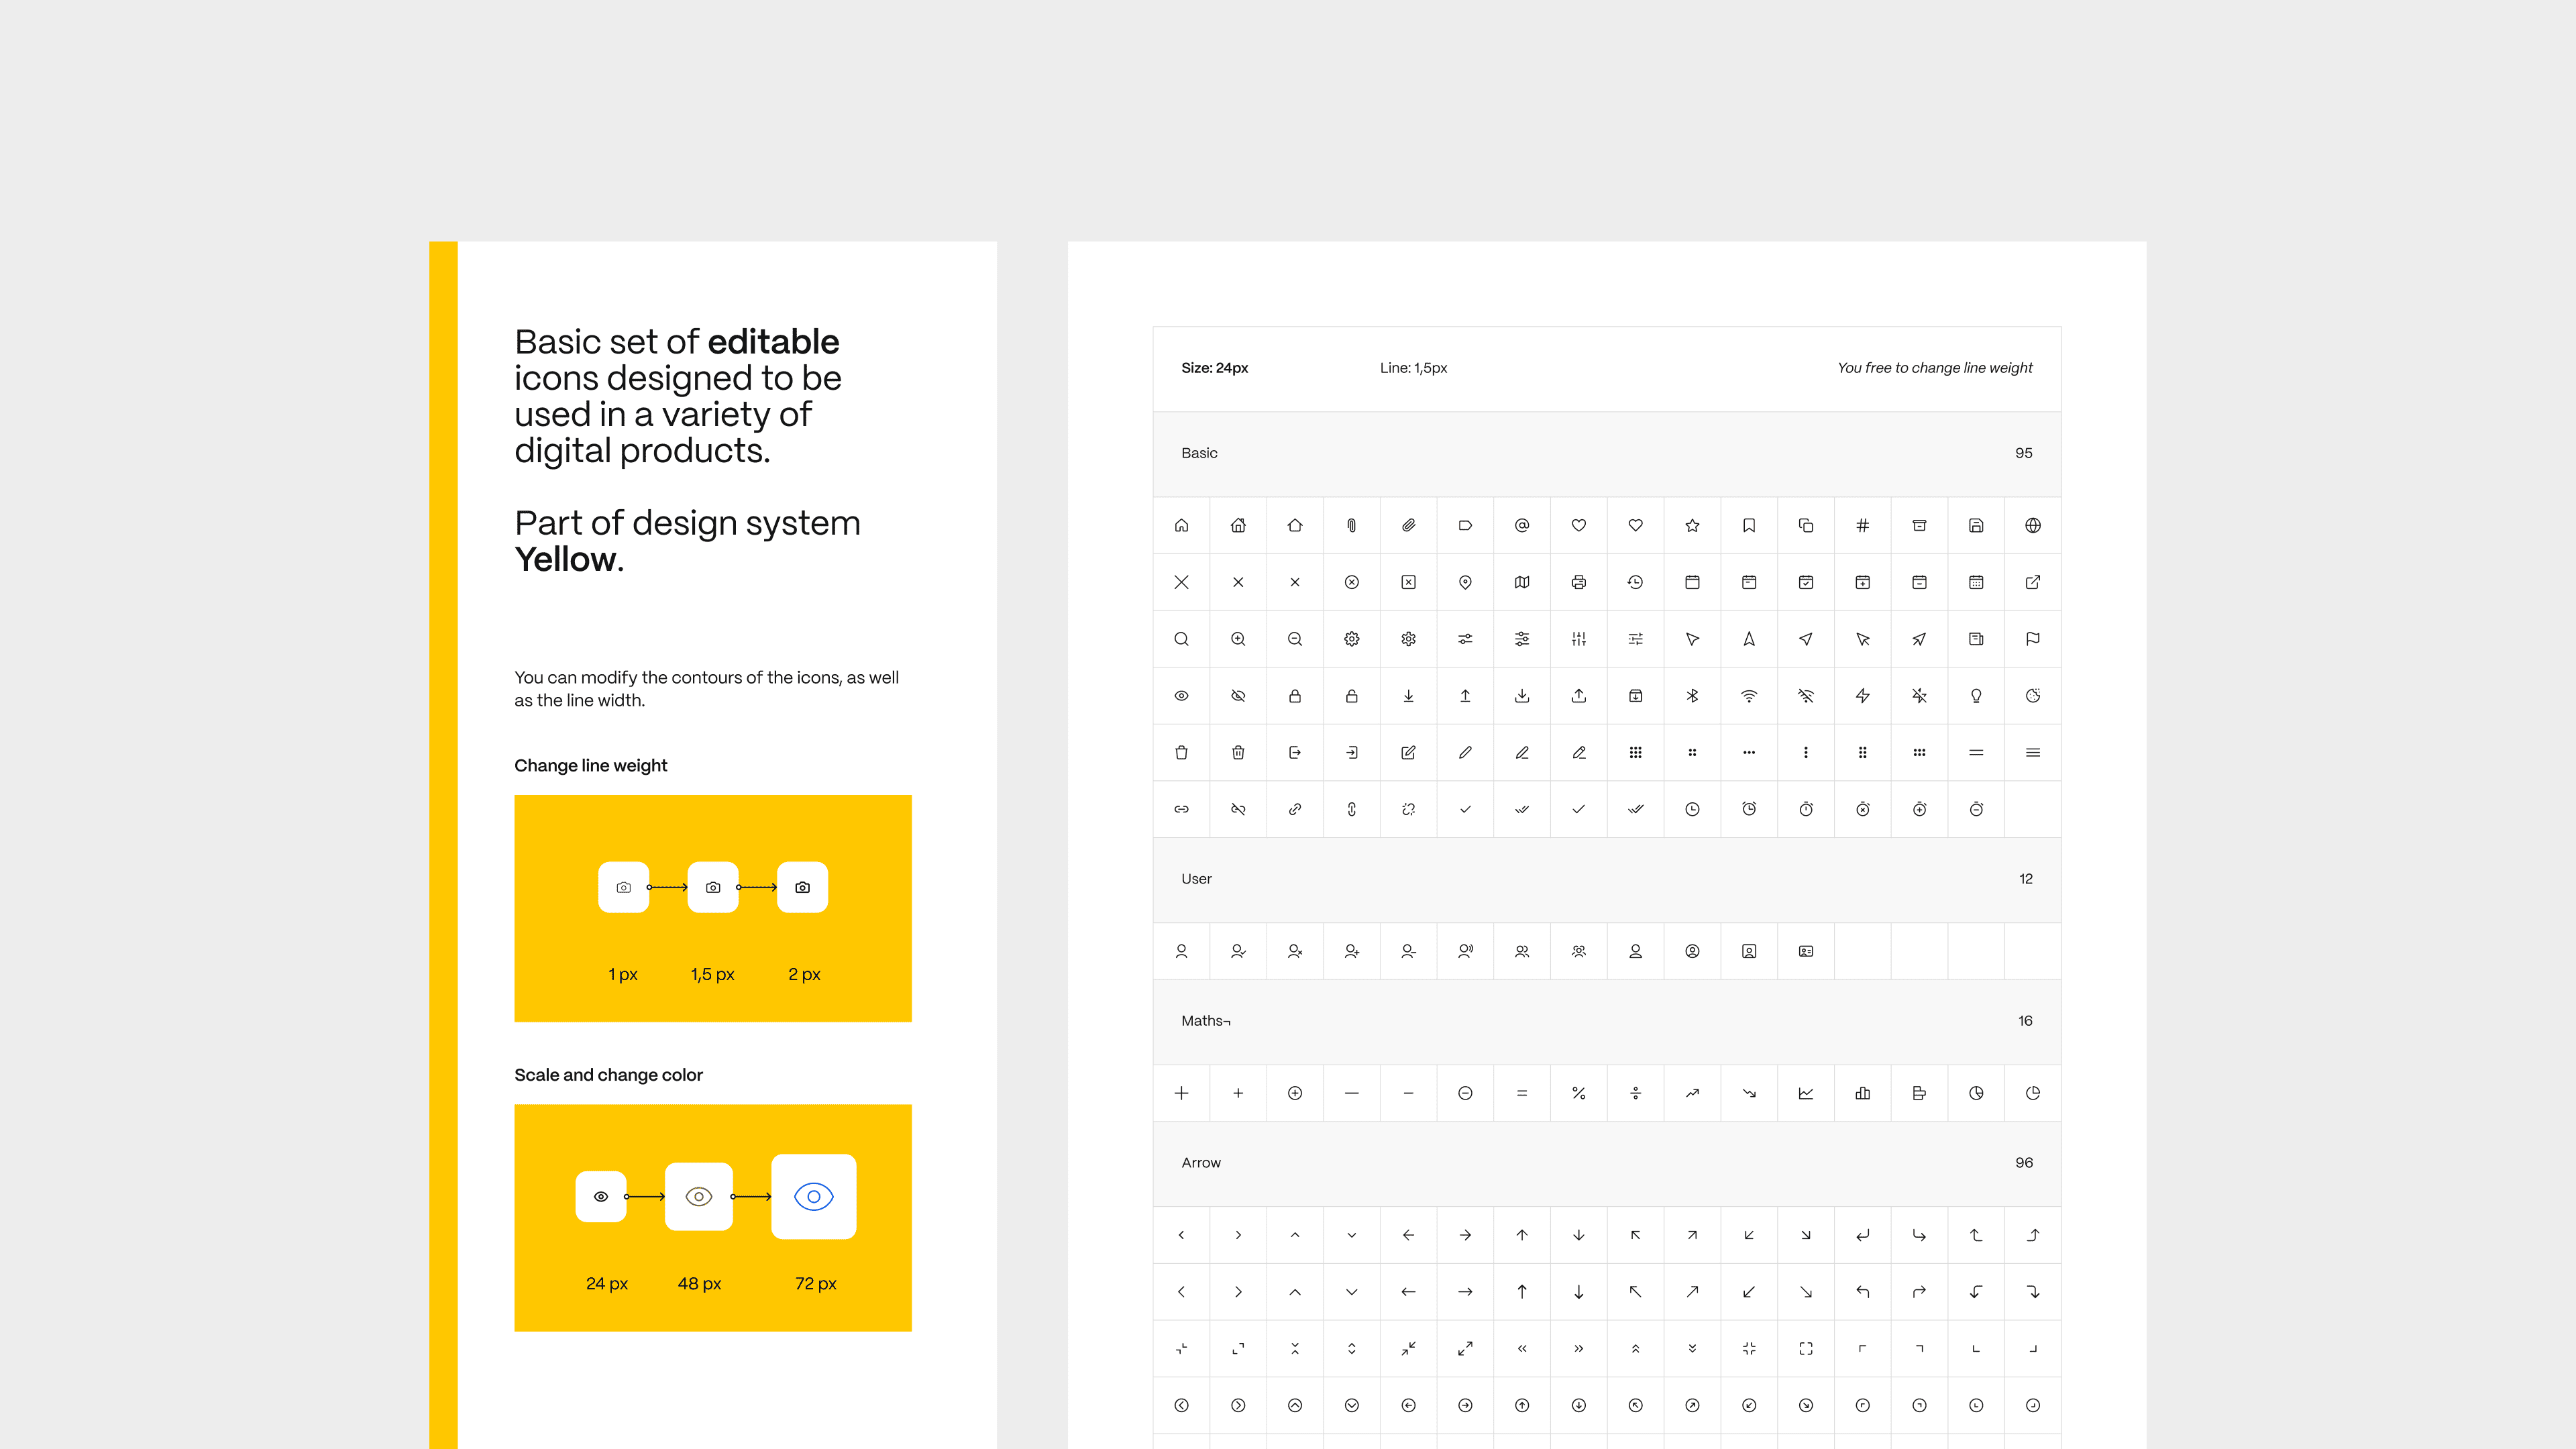Click the percent icon in Maths
This screenshot has height=1449, width=2576.
[x=1578, y=1093]
